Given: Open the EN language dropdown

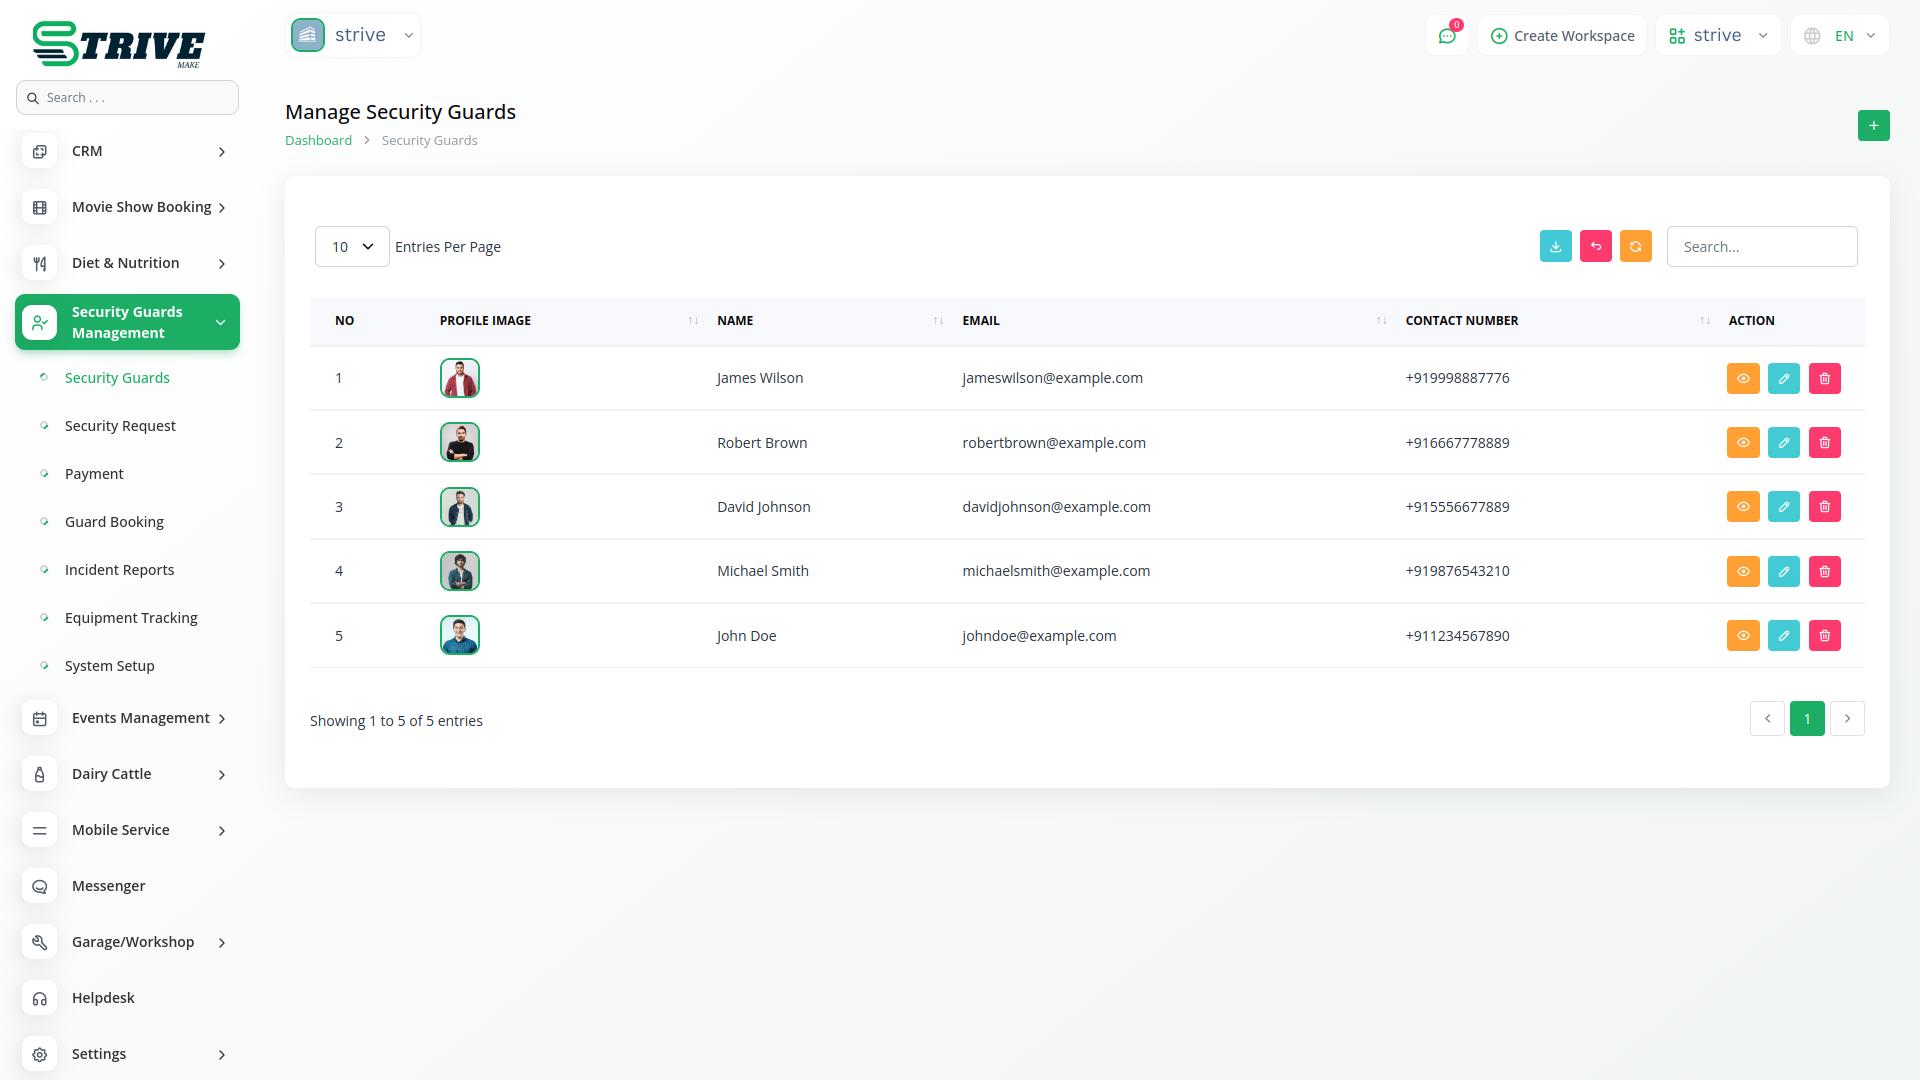Looking at the screenshot, I should [1842, 36].
